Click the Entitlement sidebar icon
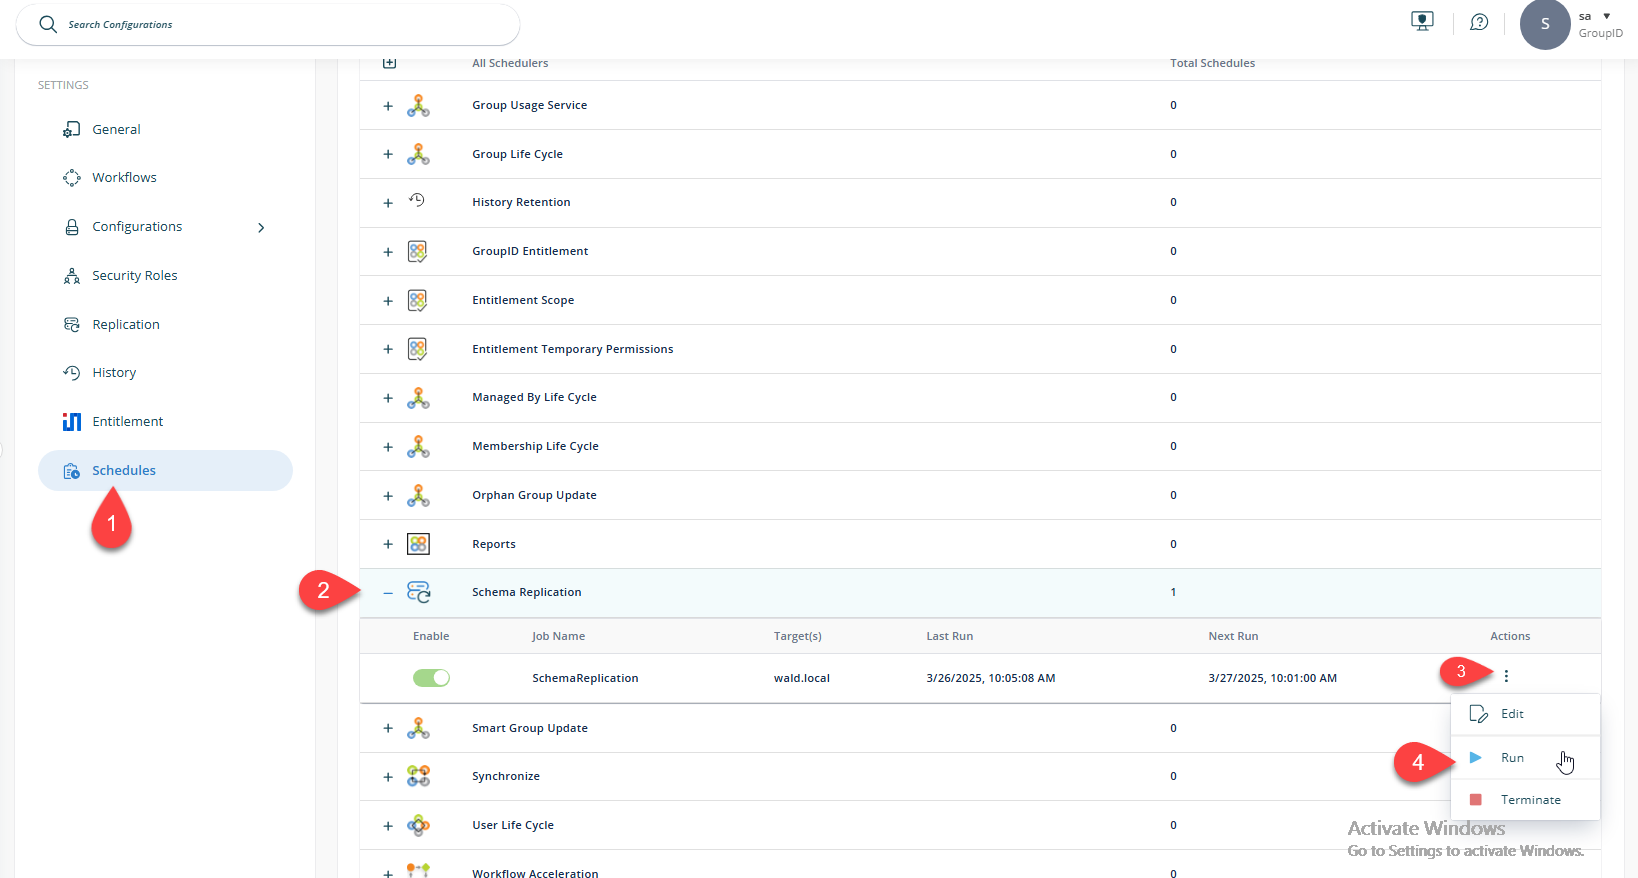This screenshot has width=1638, height=878. 72,421
